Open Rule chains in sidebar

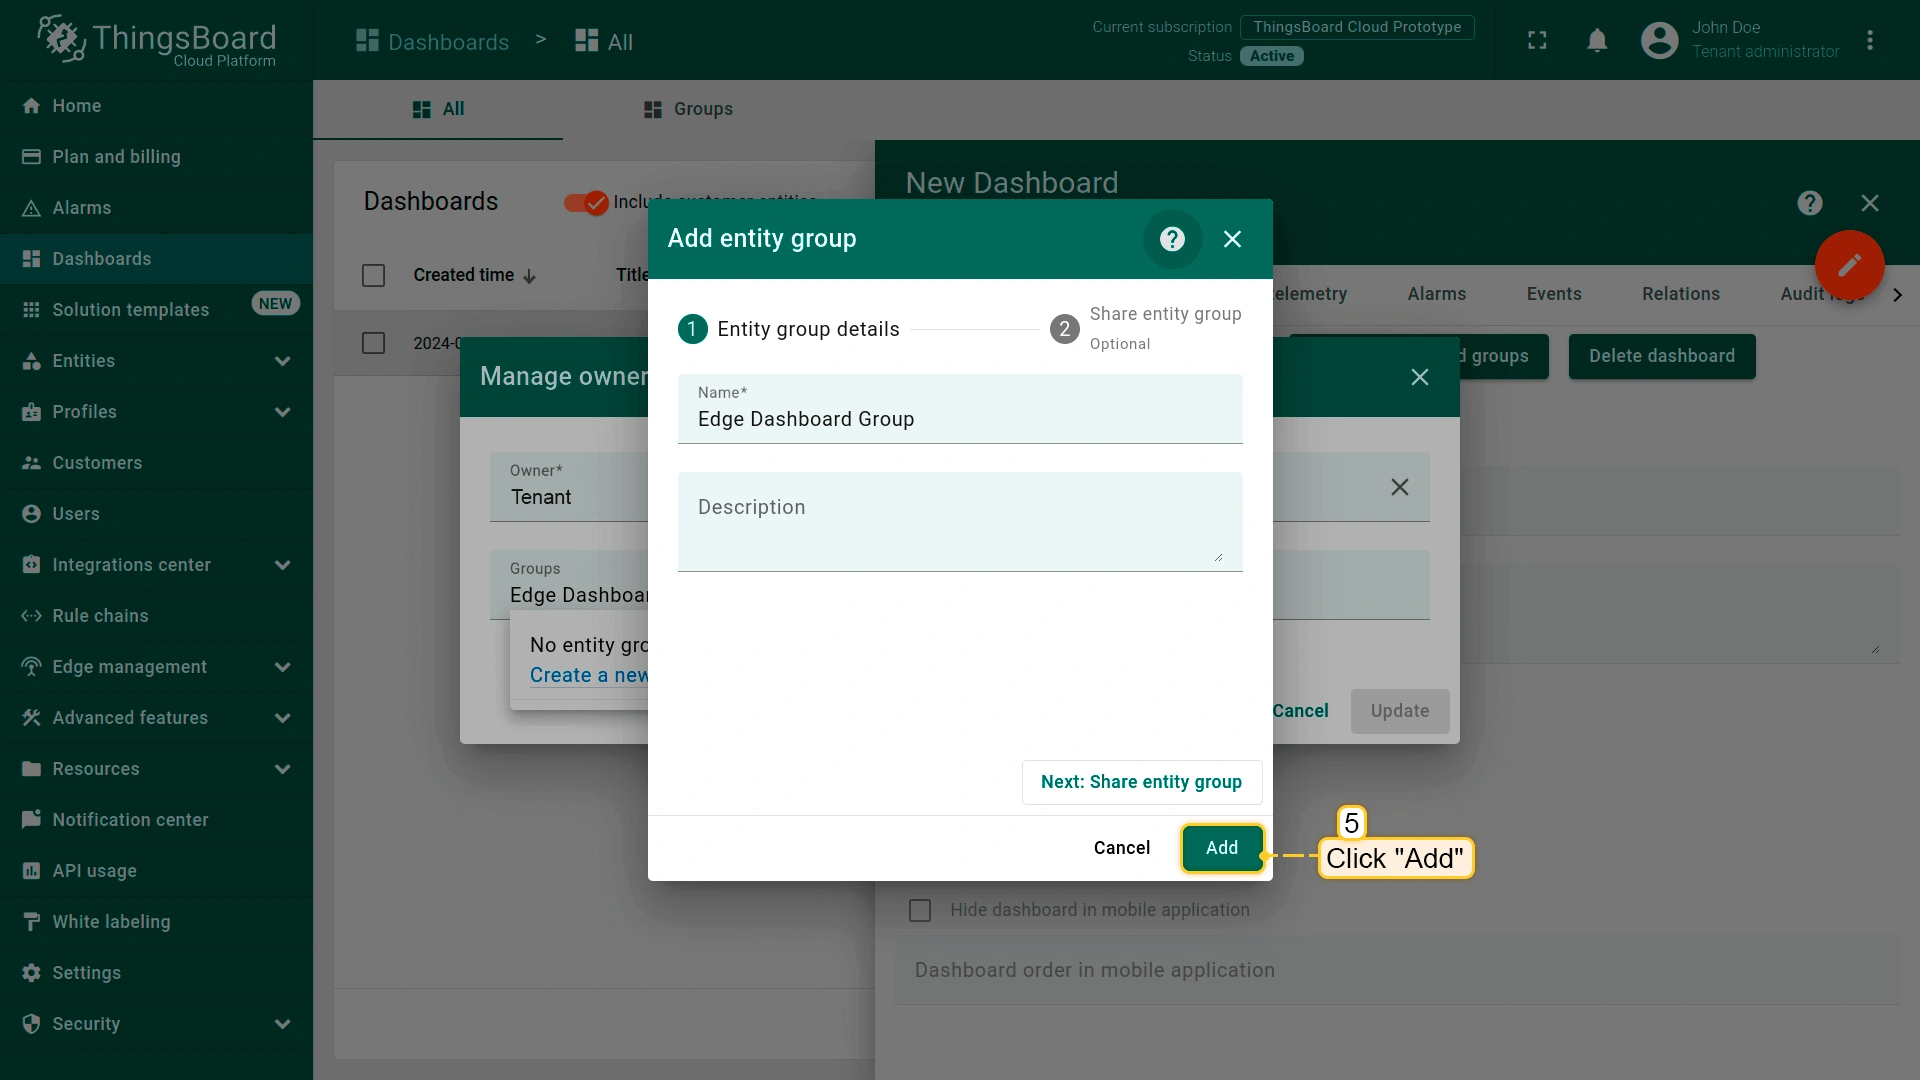tap(100, 616)
